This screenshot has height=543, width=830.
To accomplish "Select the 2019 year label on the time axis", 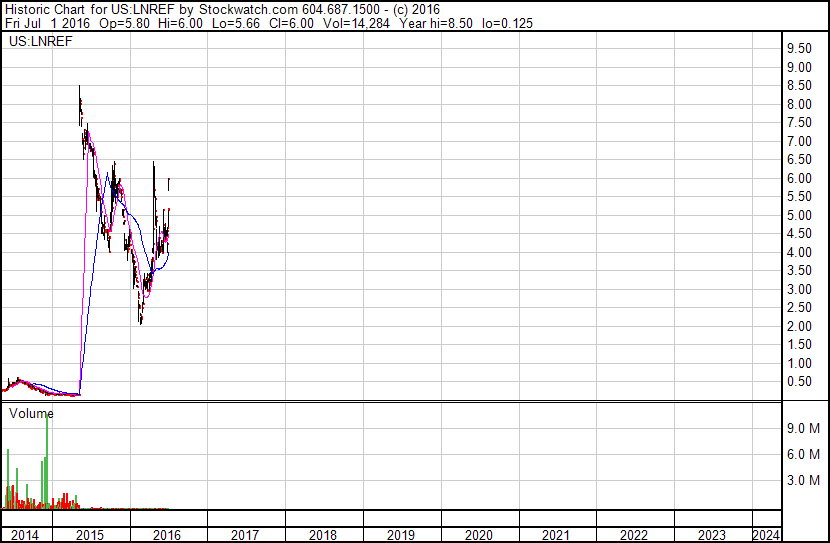I will tap(401, 535).
